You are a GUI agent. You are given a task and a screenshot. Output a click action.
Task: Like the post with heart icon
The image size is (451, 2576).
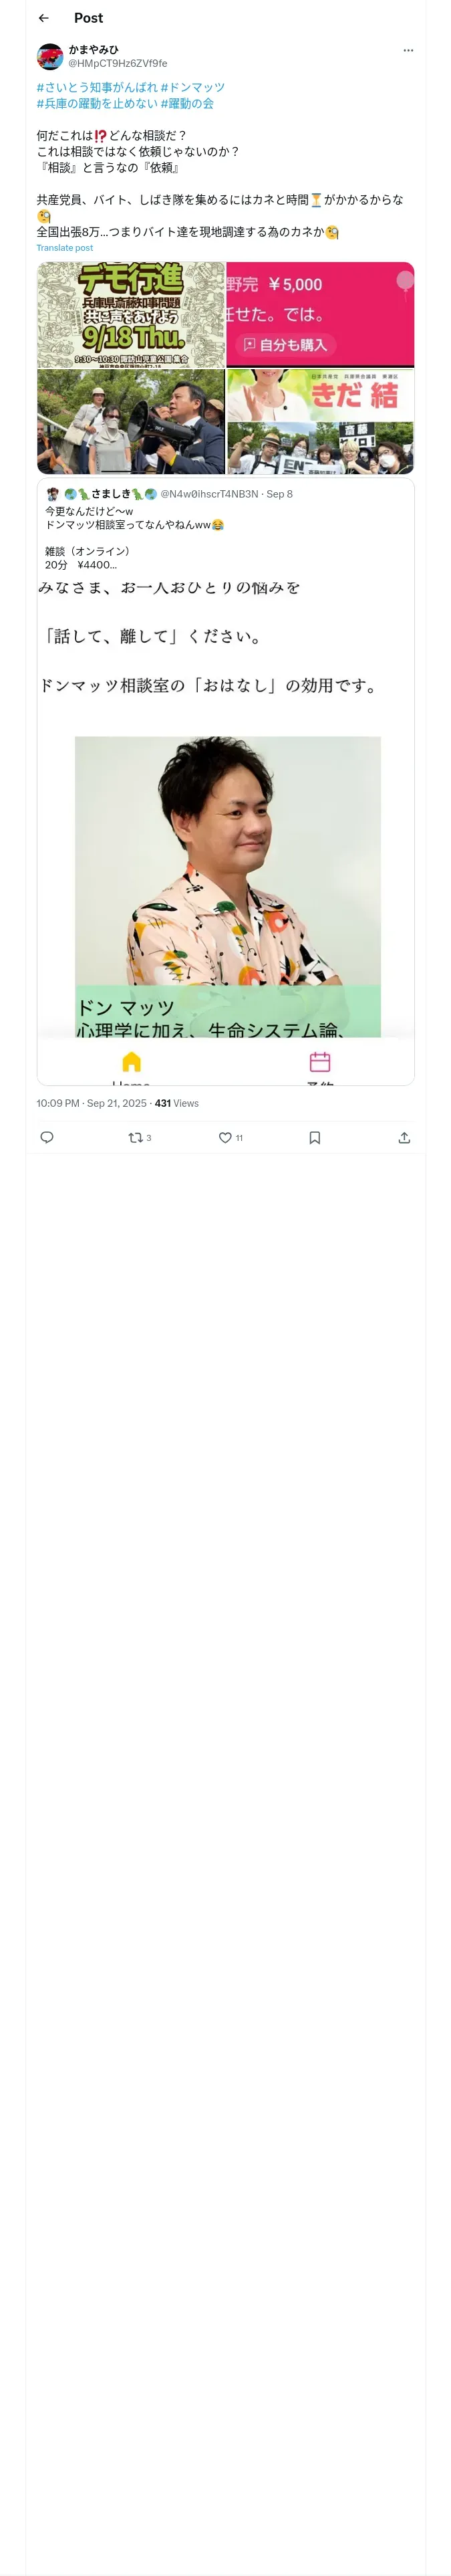[225, 1137]
